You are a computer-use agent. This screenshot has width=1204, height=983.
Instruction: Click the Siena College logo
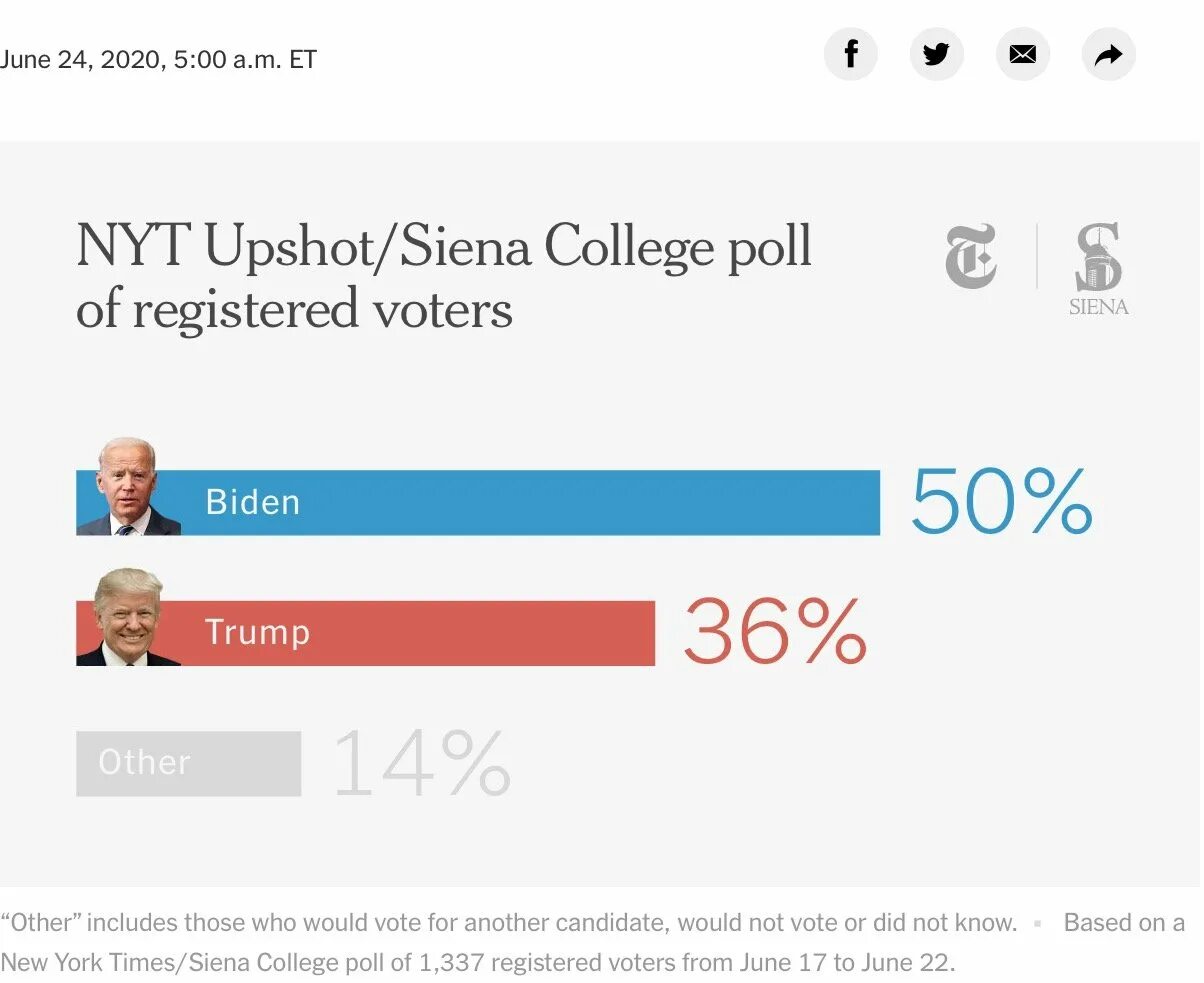(1098, 268)
